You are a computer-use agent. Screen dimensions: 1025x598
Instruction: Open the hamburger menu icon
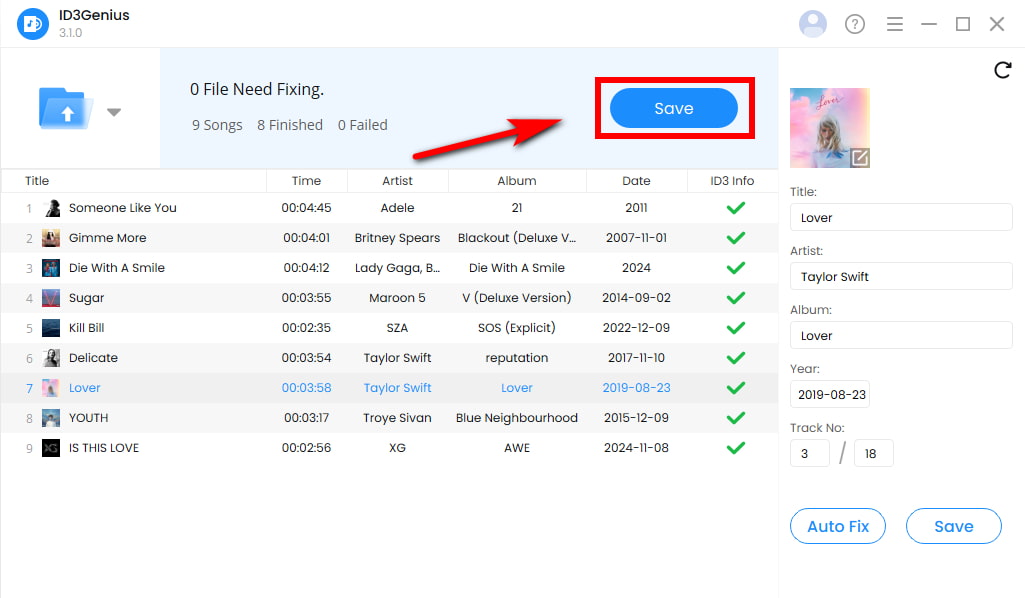[x=895, y=24]
